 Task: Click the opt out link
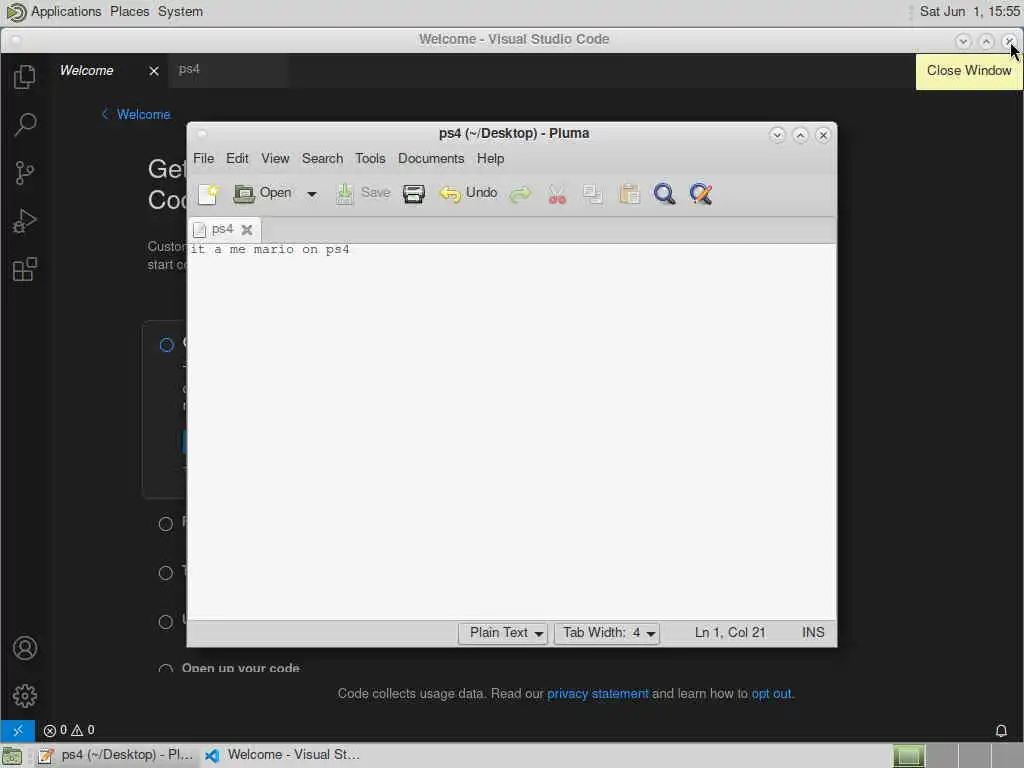771,694
